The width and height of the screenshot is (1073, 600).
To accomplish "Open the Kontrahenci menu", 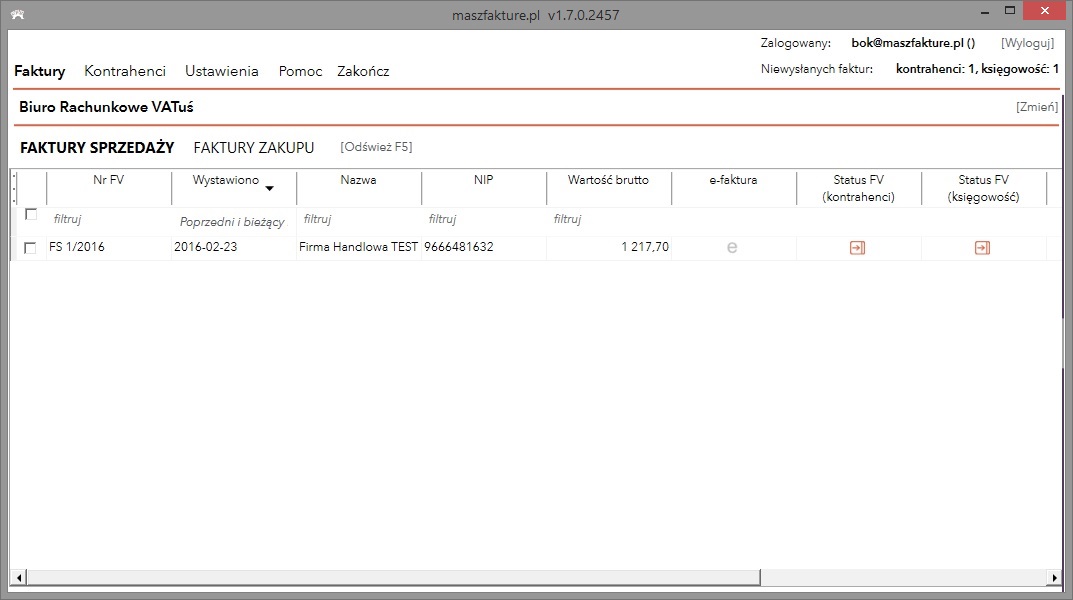I will click(125, 71).
